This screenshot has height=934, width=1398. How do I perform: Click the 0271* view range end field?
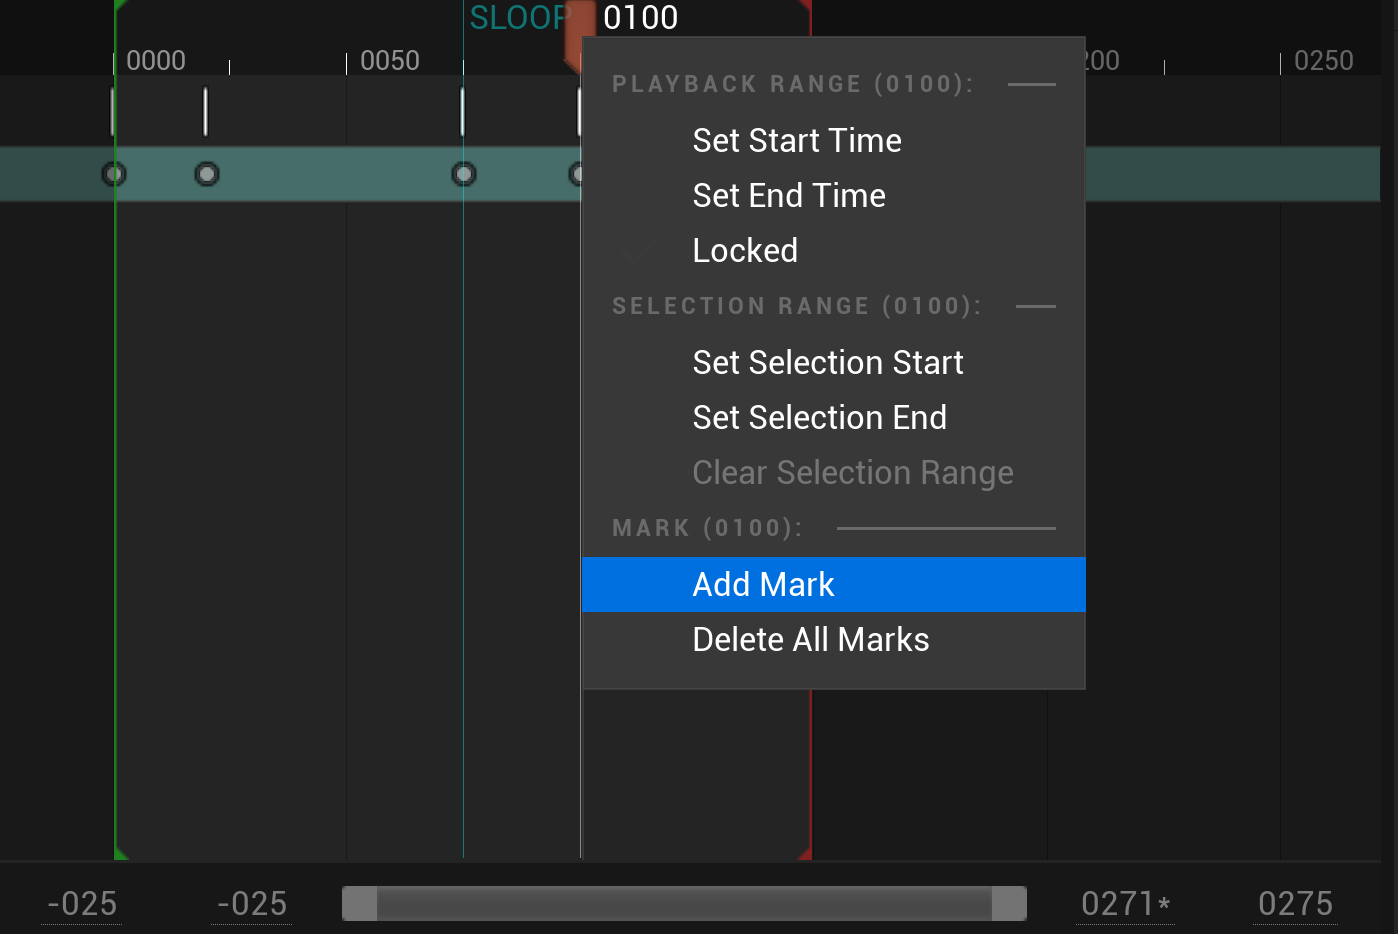[1125, 904]
